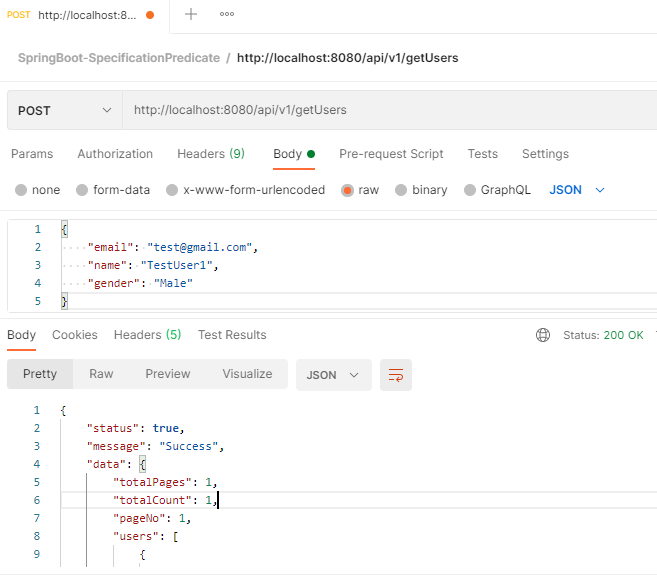The width and height of the screenshot is (657, 577).
Task: Select the binary body radio option
Action: coord(401,190)
